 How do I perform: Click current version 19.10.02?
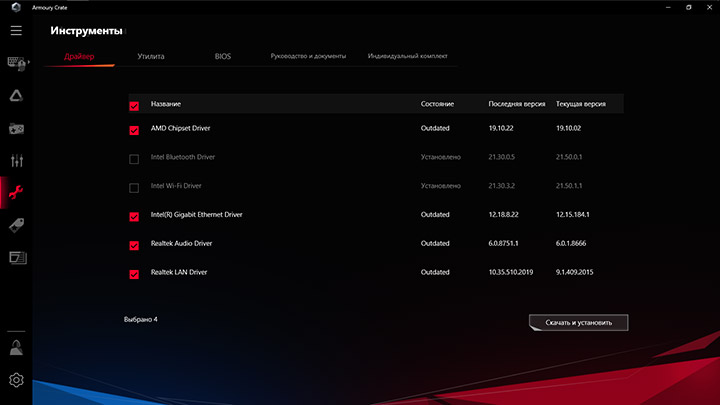[568, 128]
